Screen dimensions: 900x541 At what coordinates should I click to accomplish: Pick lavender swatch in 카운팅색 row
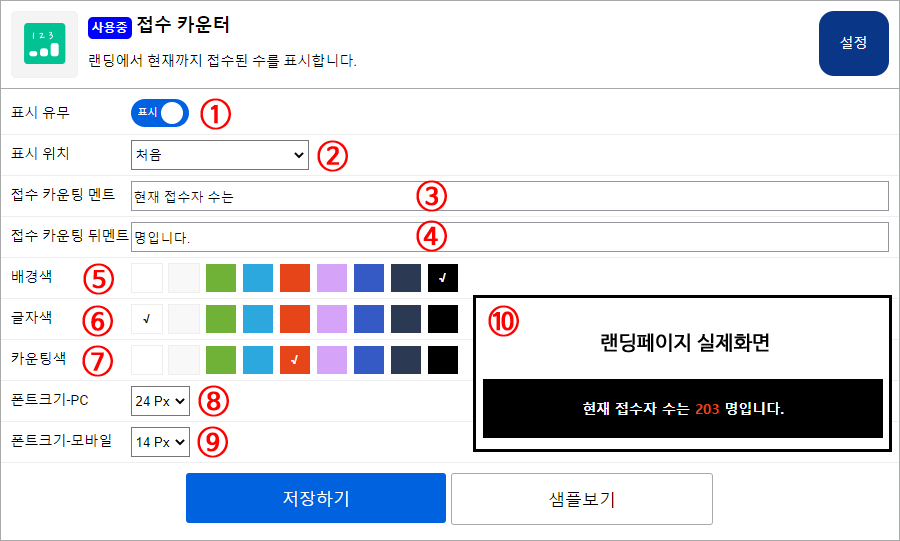[x=332, y=359]
